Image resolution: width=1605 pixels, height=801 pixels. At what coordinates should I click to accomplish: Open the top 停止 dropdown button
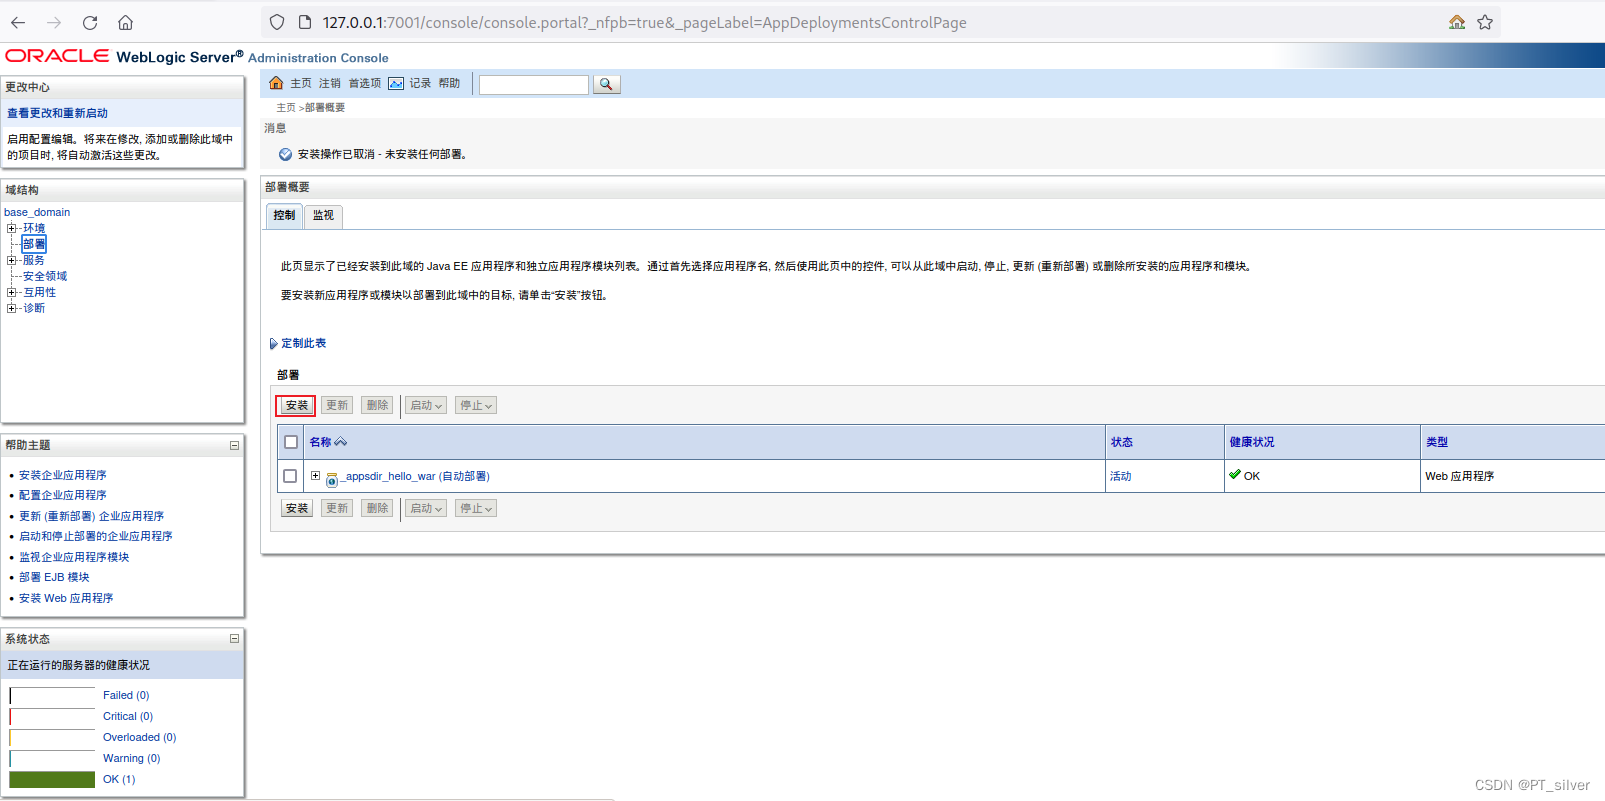tap(476, 405)
